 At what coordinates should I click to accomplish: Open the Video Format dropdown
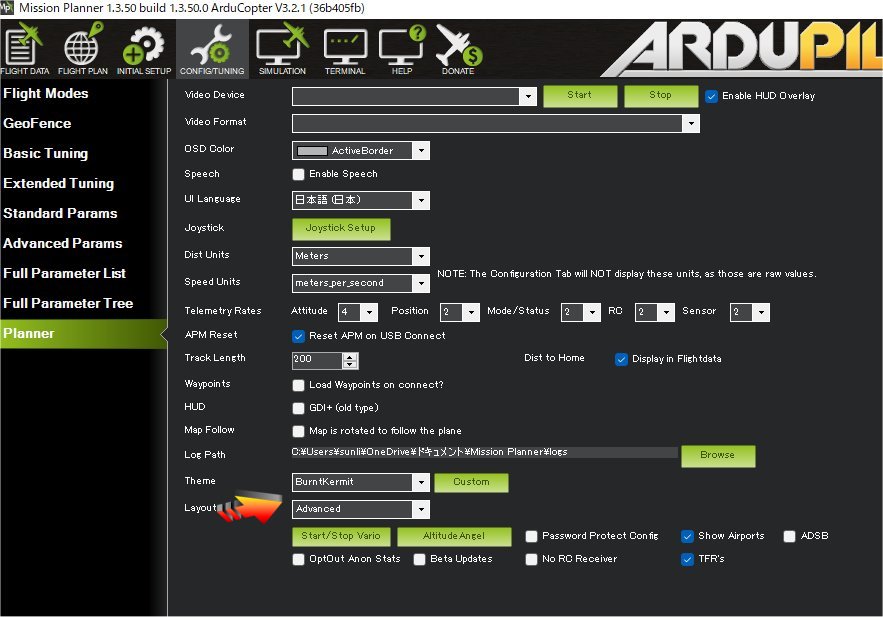pyautogui.click(x=691, y=123)
